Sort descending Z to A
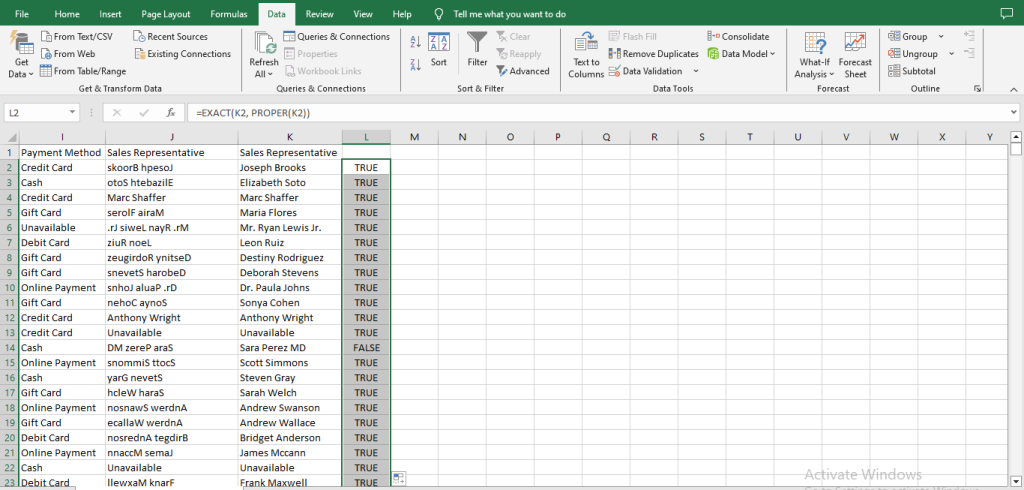 tap(415, 64)
